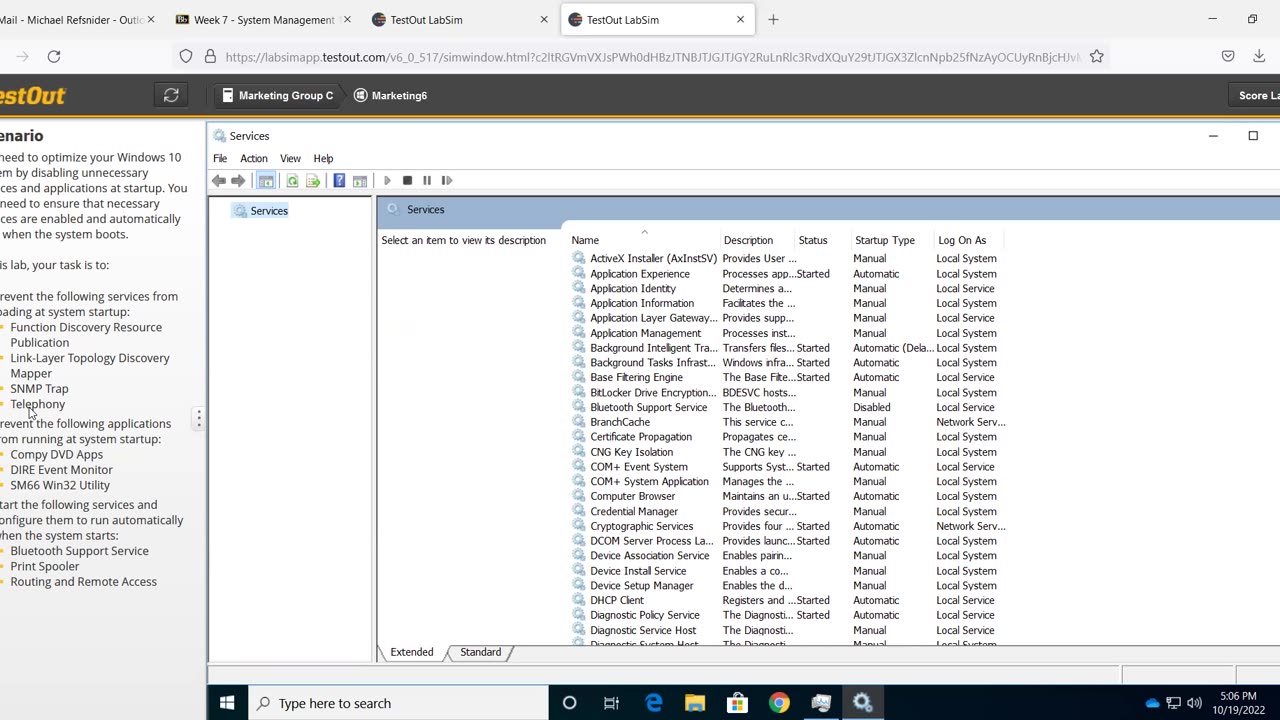Toggle the Show/Hide Console Tree toolbar icon
This screenshot has width=1280, height=720.
coord(266,181)
